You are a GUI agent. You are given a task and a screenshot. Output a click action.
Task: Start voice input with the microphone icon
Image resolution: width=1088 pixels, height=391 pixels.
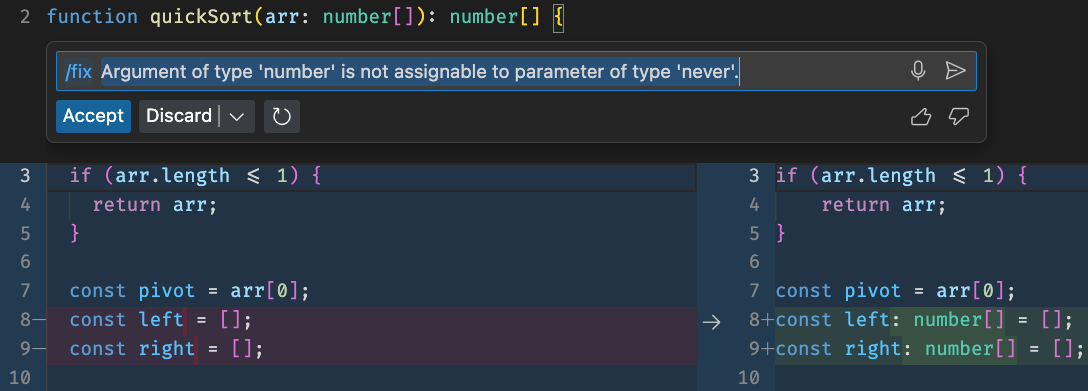[x=918, y=71]
